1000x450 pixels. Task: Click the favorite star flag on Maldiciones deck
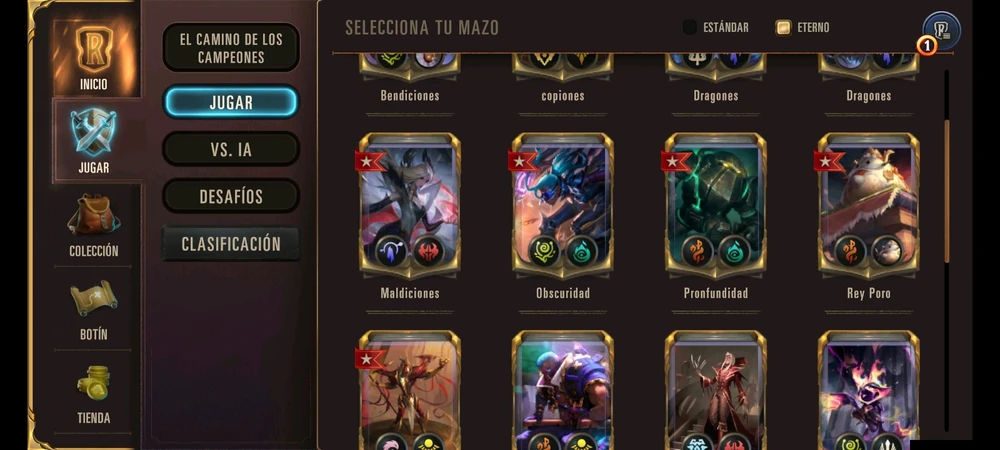pos(370,161)
